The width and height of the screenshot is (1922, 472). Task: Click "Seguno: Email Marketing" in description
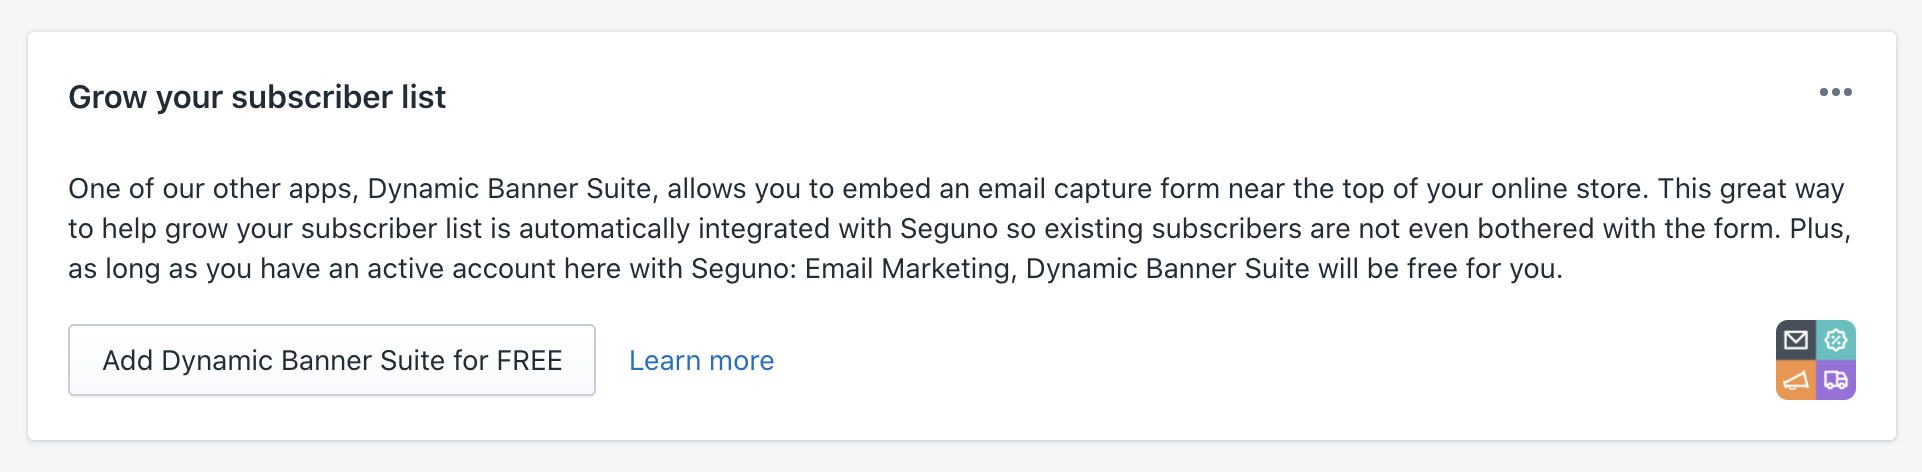850,269
